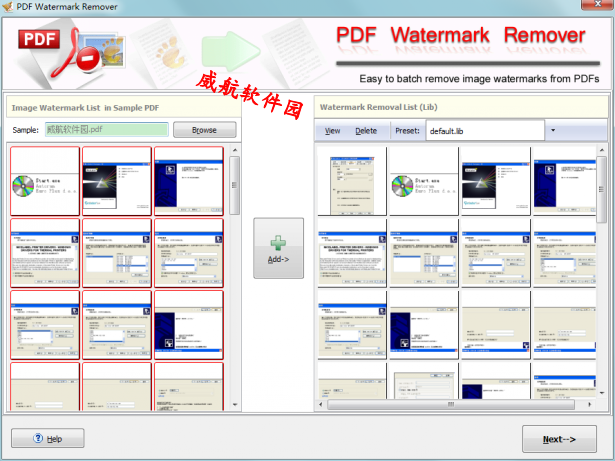Click the Next--> button
The height and width of the screenshot is (461, 615).
coord(559,439)
